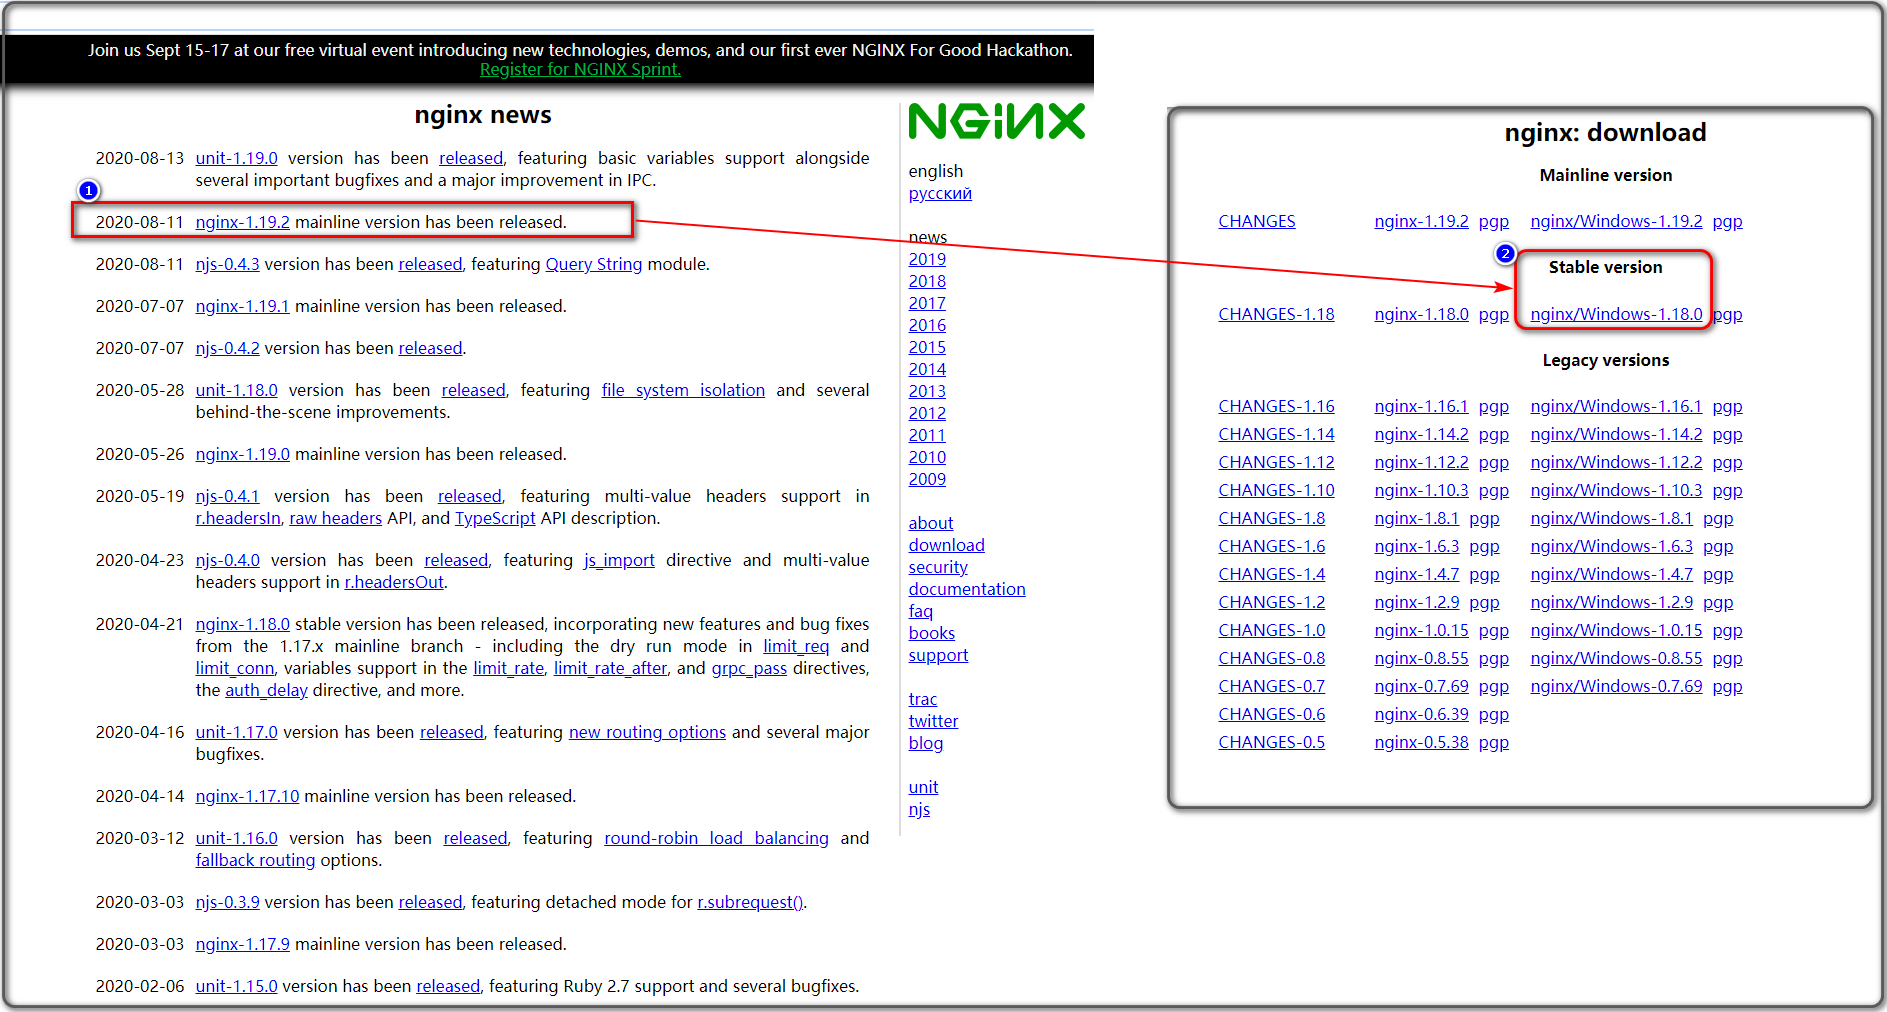Open new routing options link

click(647, 732)
